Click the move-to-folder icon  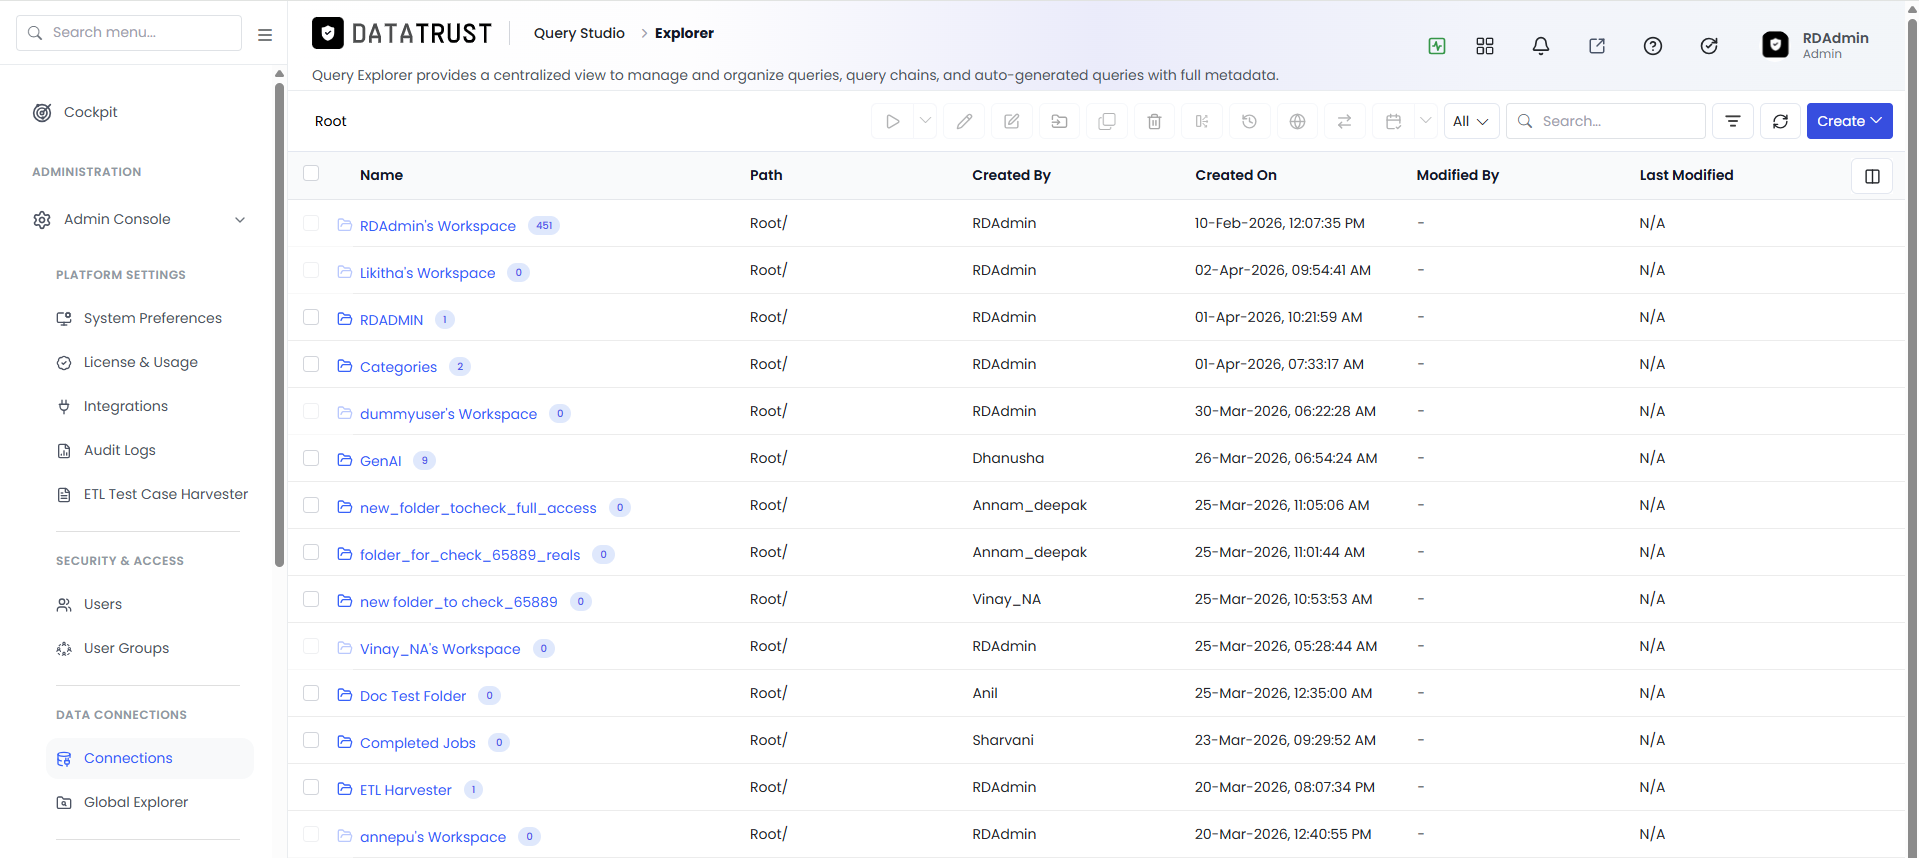click(1059, 121)
